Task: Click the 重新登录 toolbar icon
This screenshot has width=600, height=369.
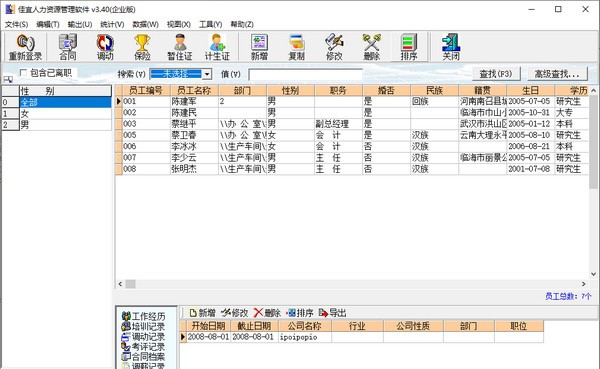Action: pos(25,47)
